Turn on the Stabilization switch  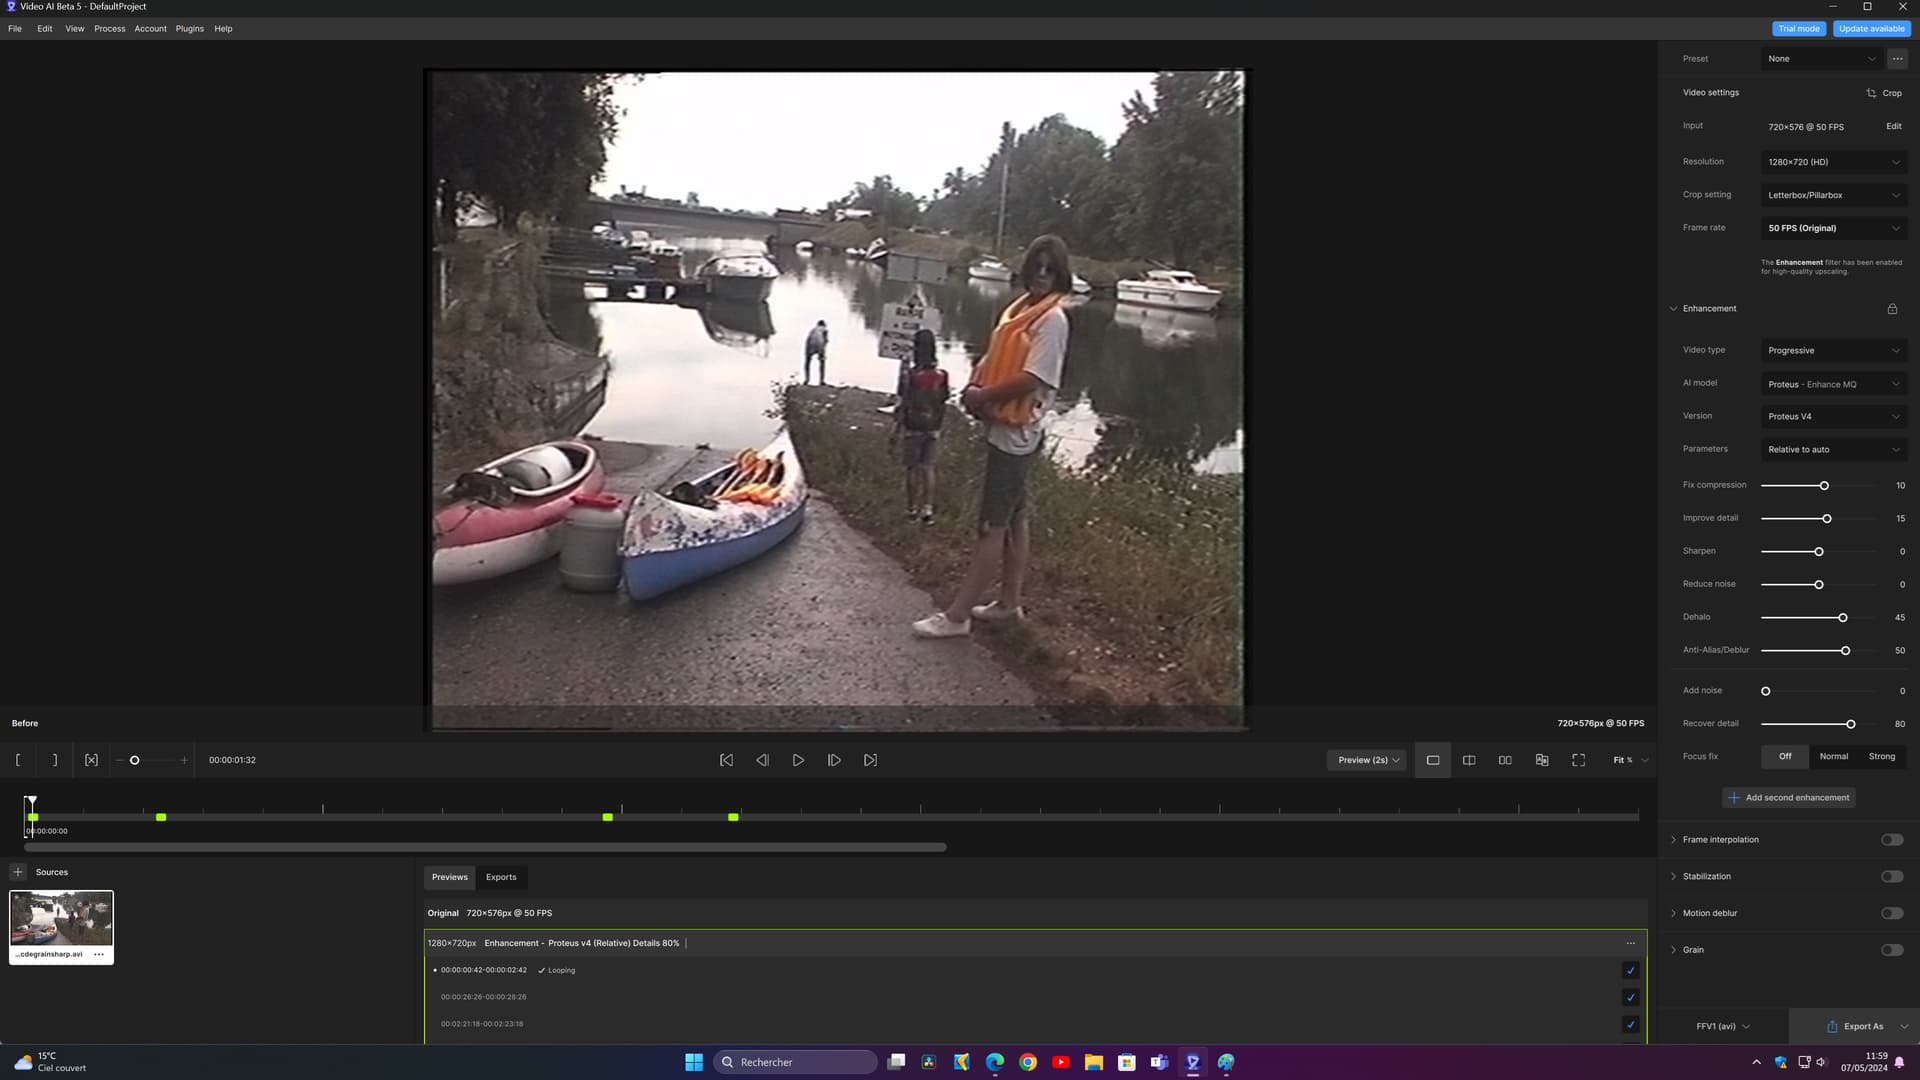click(x=1890, y=876)
